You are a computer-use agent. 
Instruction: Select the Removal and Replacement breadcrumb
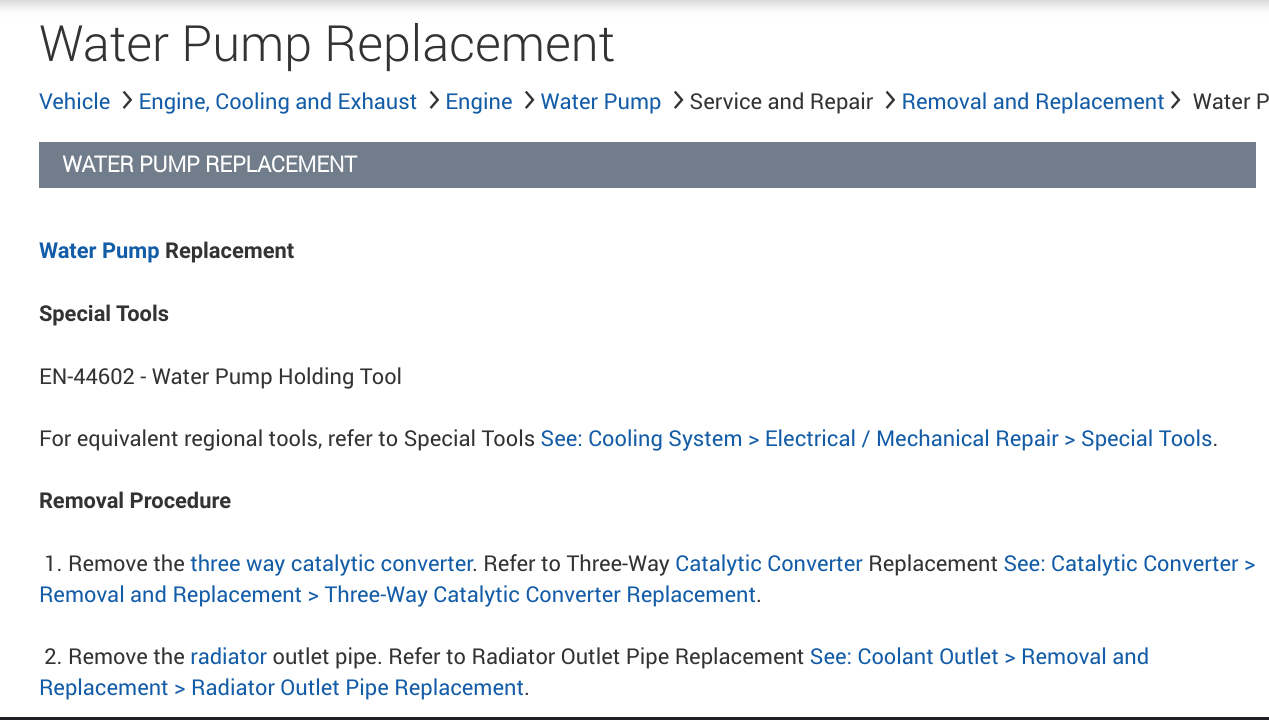[x=1033, y=102]
